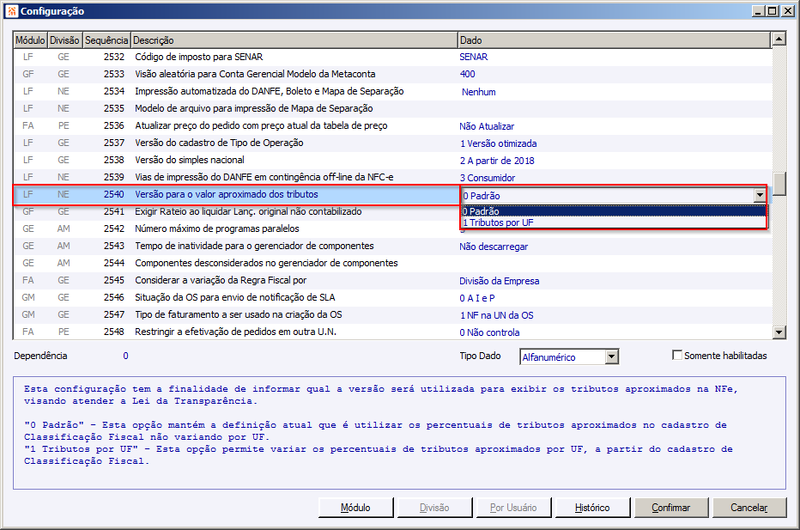The height and width of the screenshot is (530, 800).
Task: Click the Cancelar button
Action: pos(749,508)
